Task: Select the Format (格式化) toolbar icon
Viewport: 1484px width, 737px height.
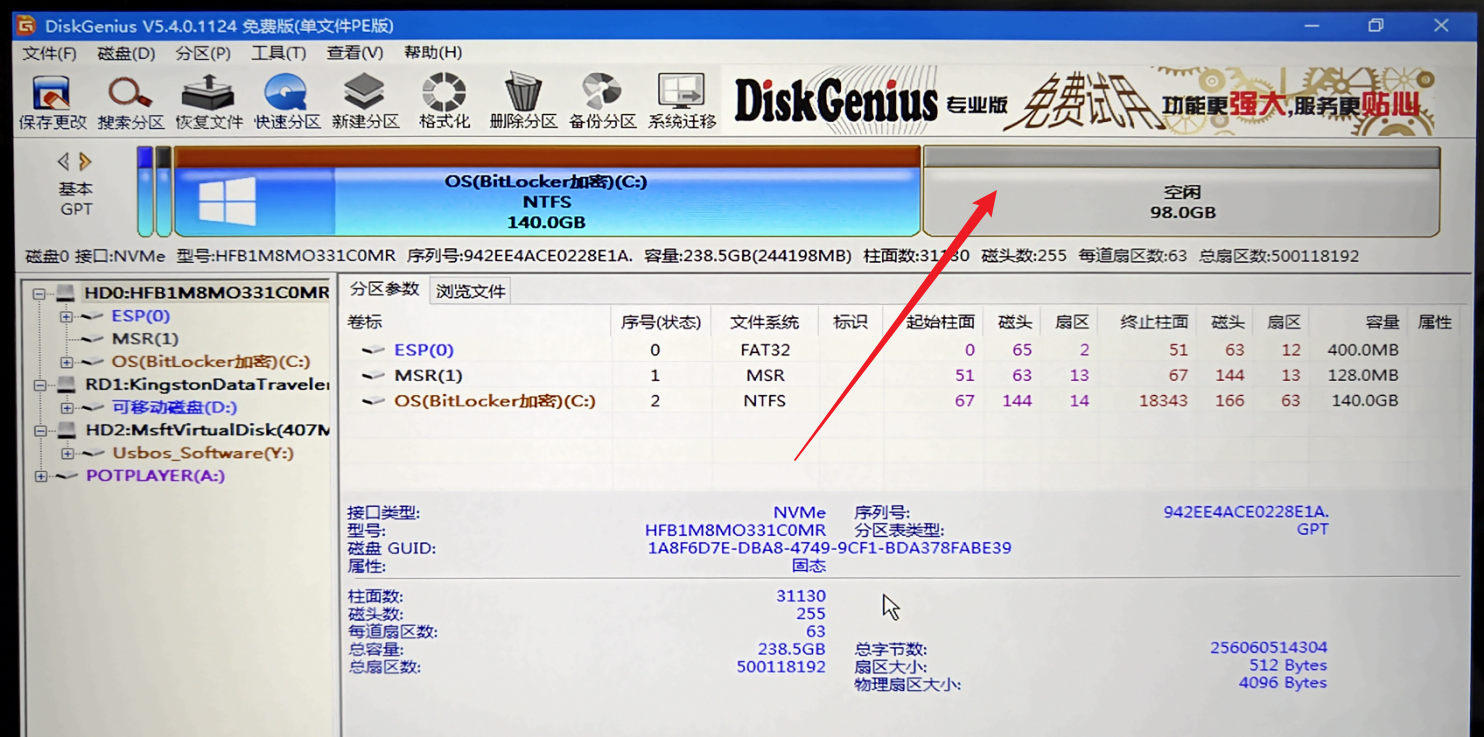Action: [444, 103]
